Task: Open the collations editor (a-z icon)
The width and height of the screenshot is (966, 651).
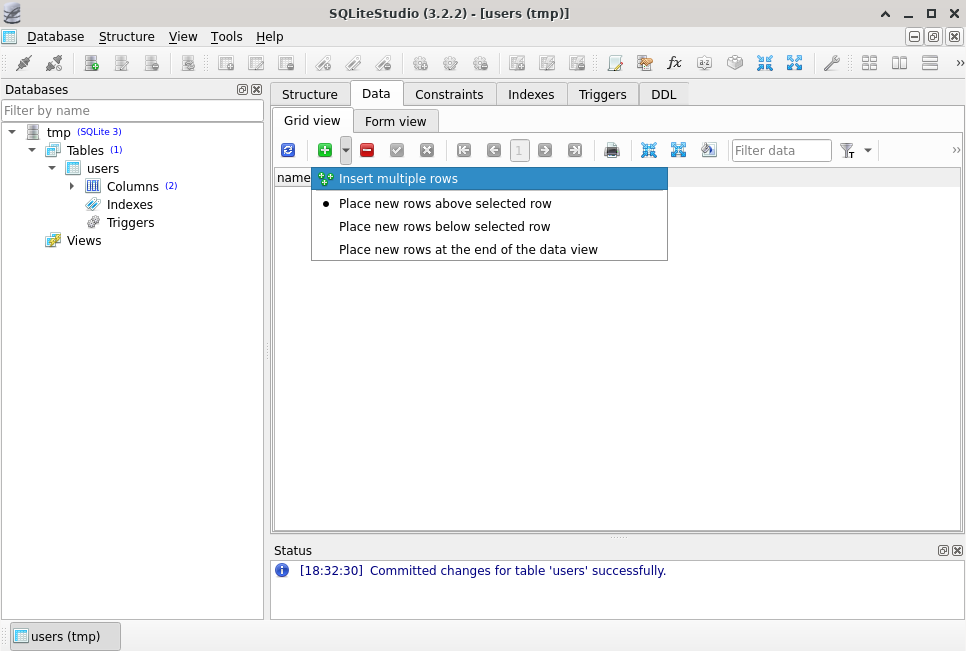Action: (x=704, y=63)
